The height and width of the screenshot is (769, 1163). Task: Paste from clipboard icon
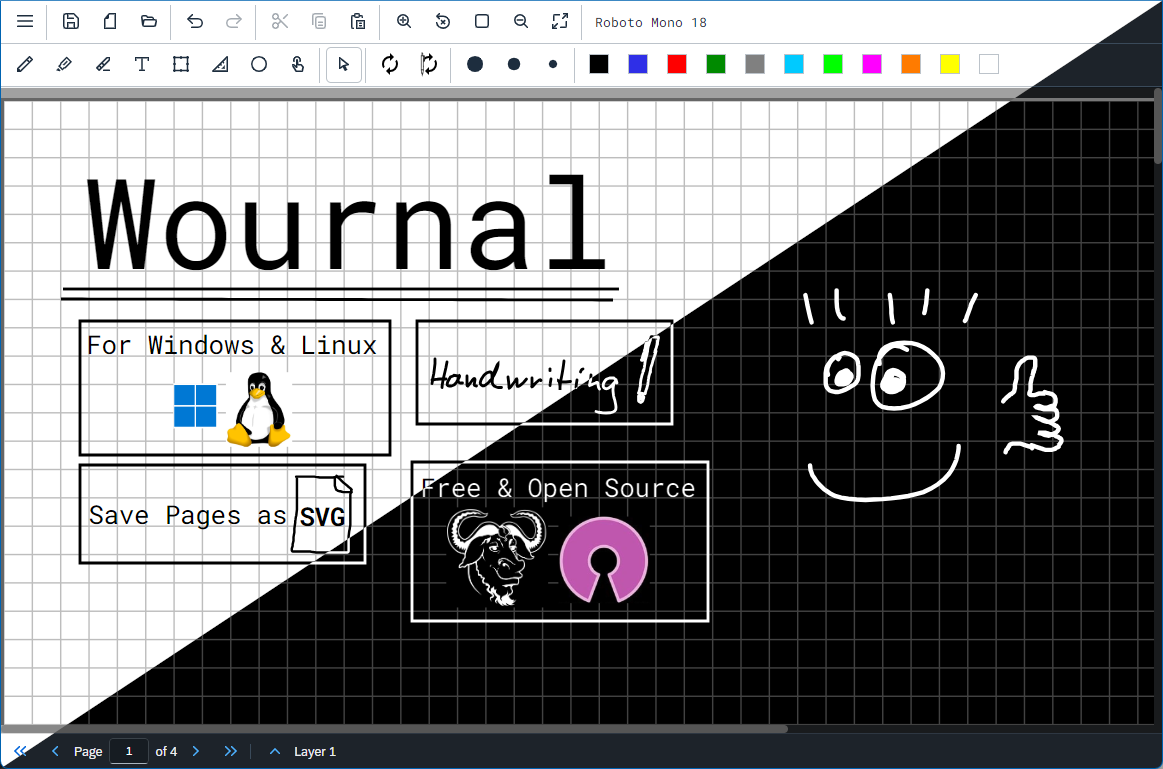pos(358,22)
